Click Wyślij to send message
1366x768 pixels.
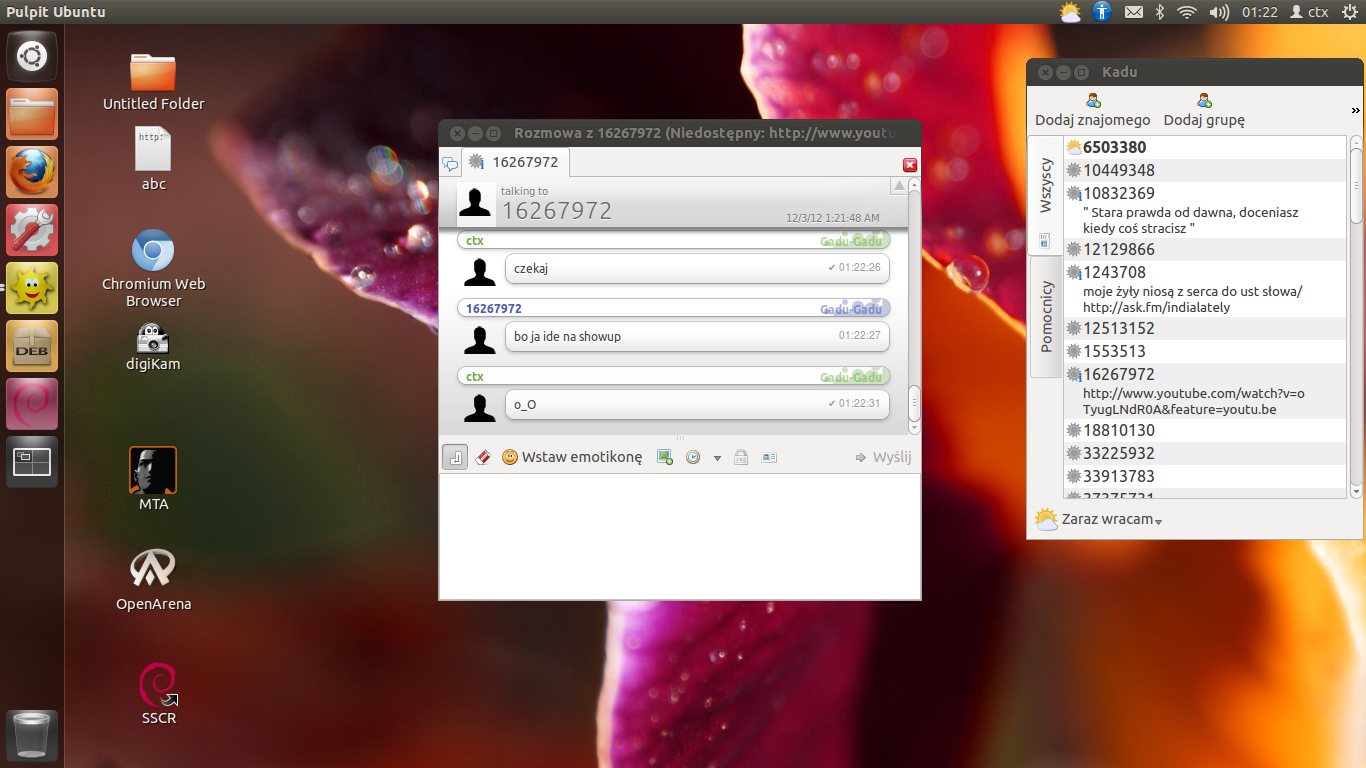[883, 457]
